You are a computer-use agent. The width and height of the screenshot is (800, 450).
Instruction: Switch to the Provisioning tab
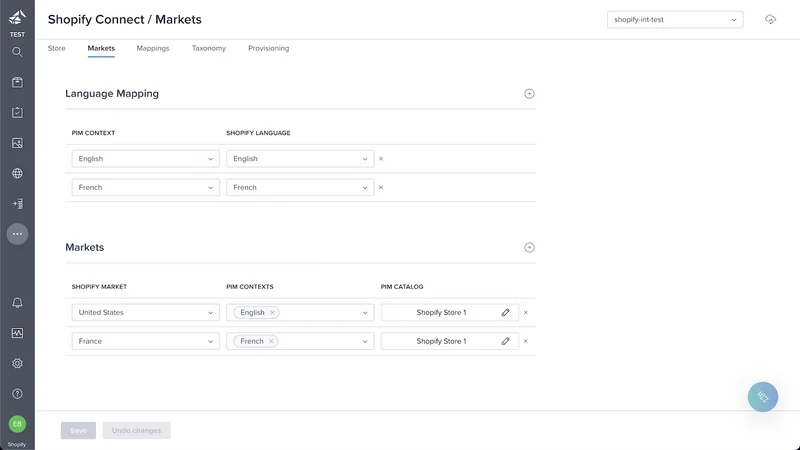click(268, 48)
